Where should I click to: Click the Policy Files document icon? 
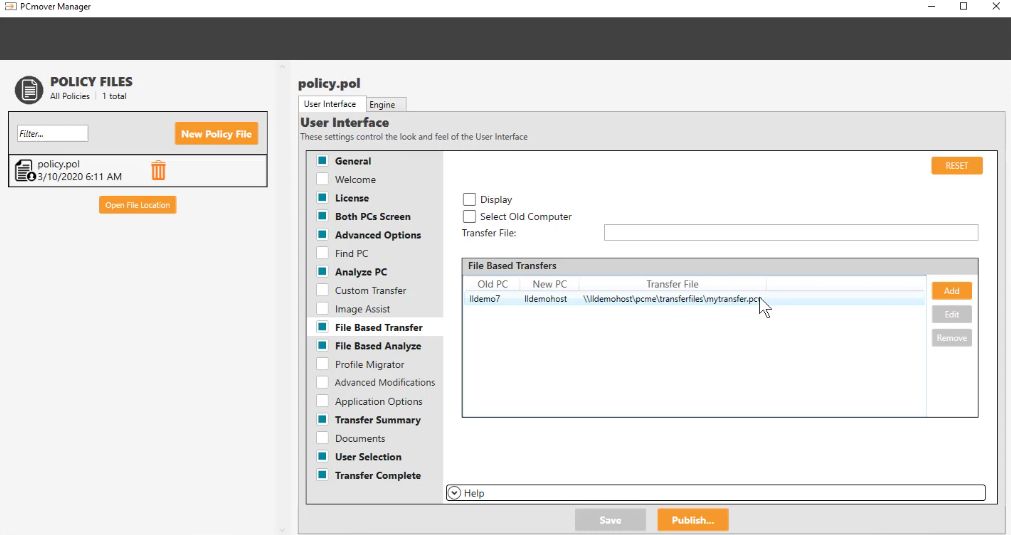tap(29, 90)
